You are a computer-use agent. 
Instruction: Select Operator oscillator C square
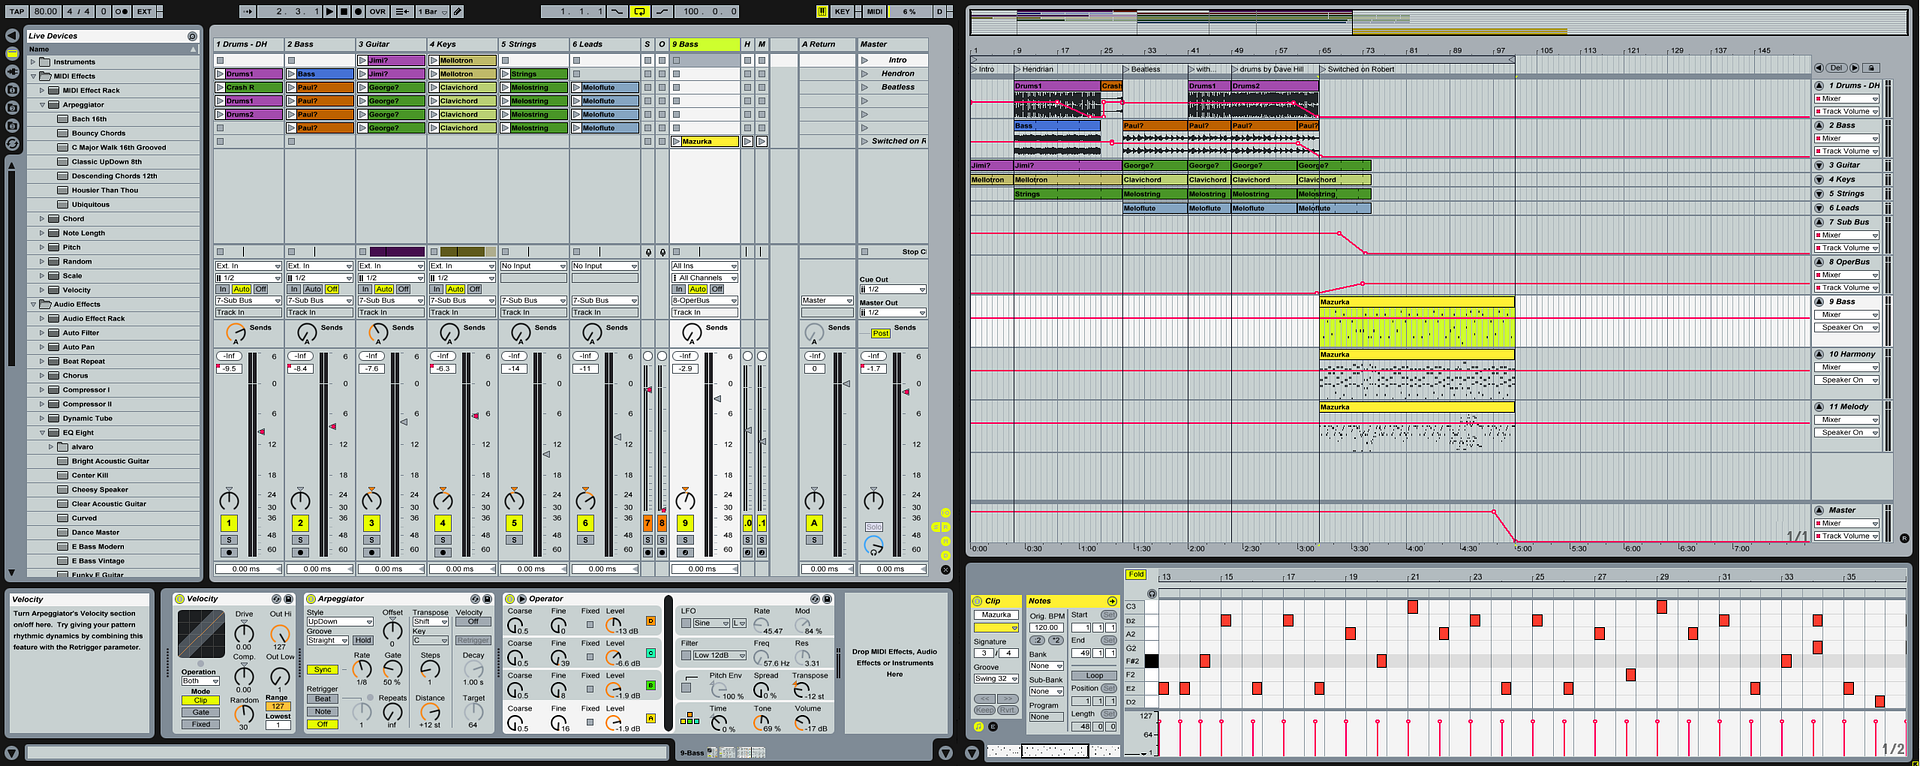651,653
